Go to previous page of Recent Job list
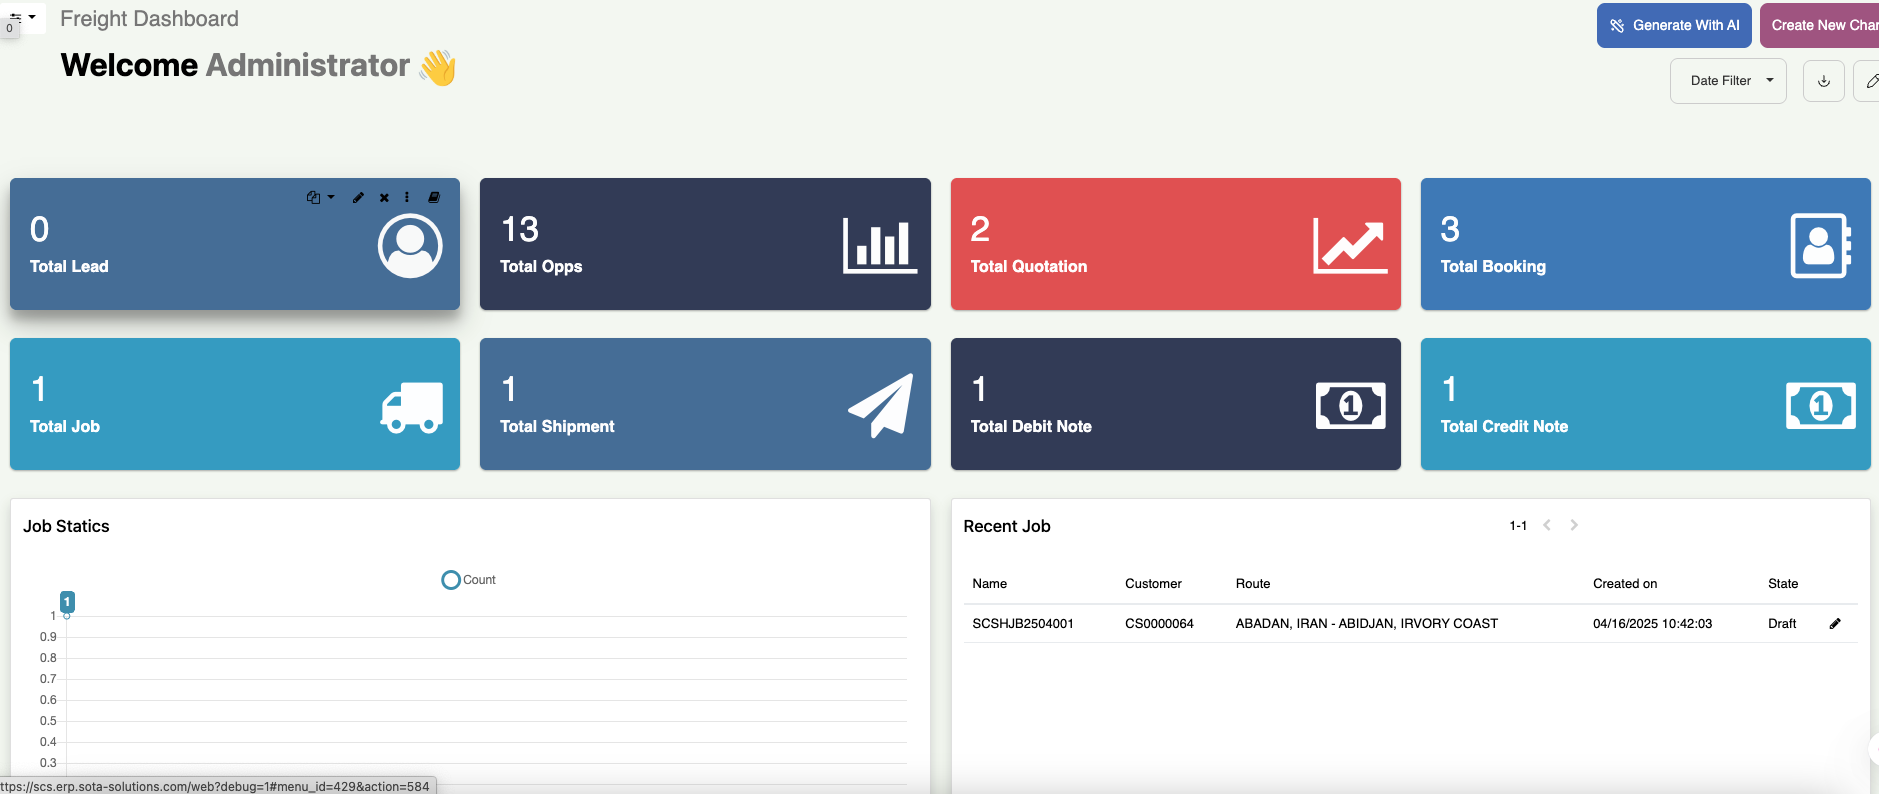The width and height of the screenshot is (1879, 794). (x=1547, y=525)
